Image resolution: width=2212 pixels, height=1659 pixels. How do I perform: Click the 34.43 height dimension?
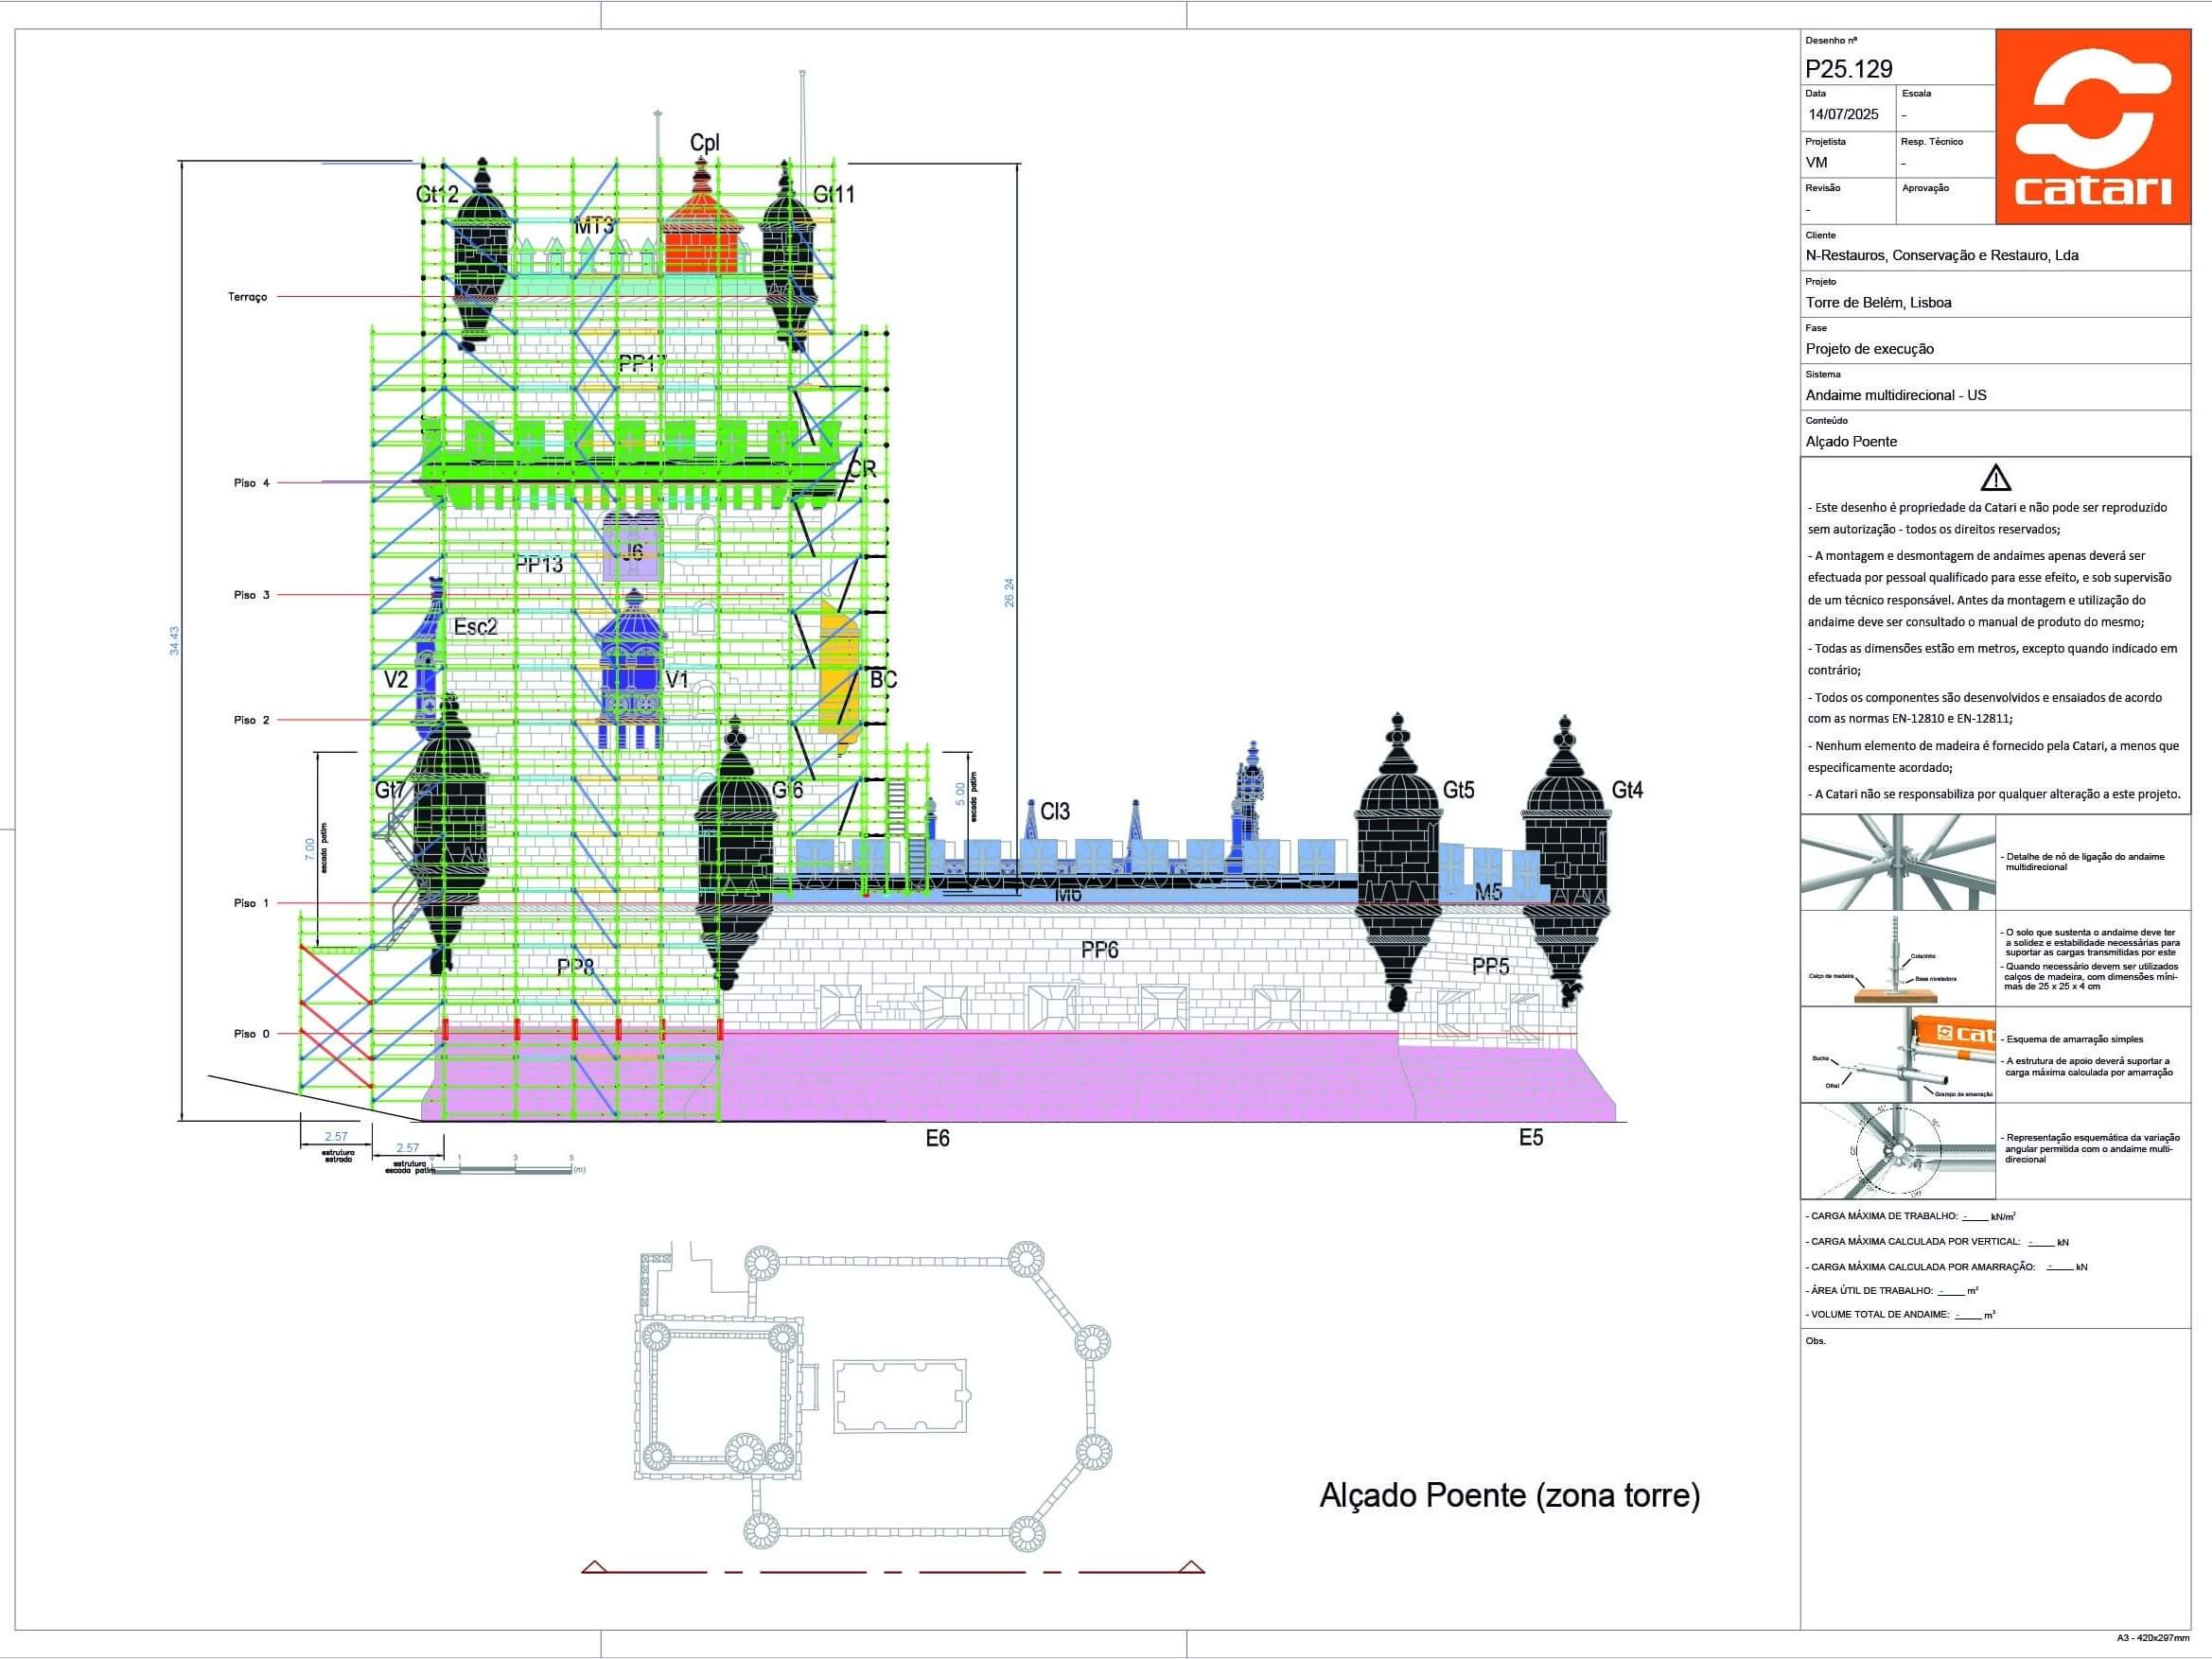point(174,641)
